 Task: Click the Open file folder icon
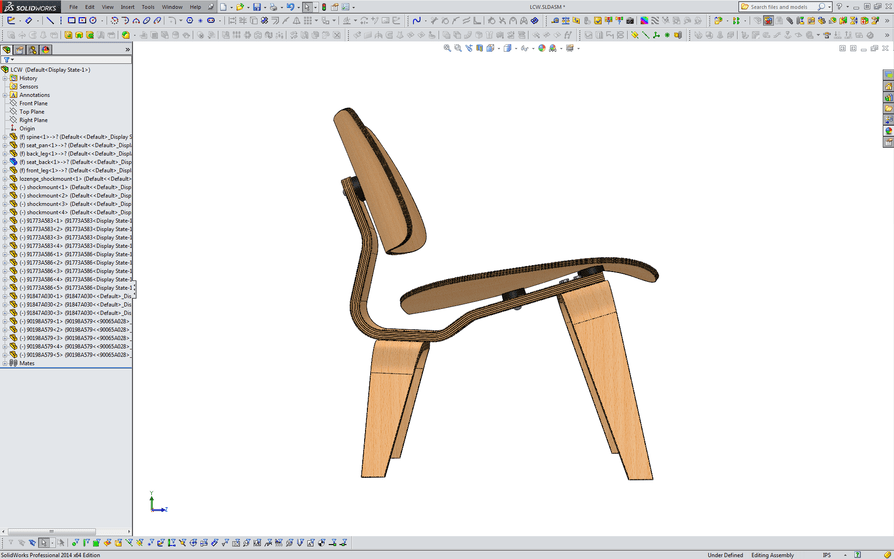point(239,7)
